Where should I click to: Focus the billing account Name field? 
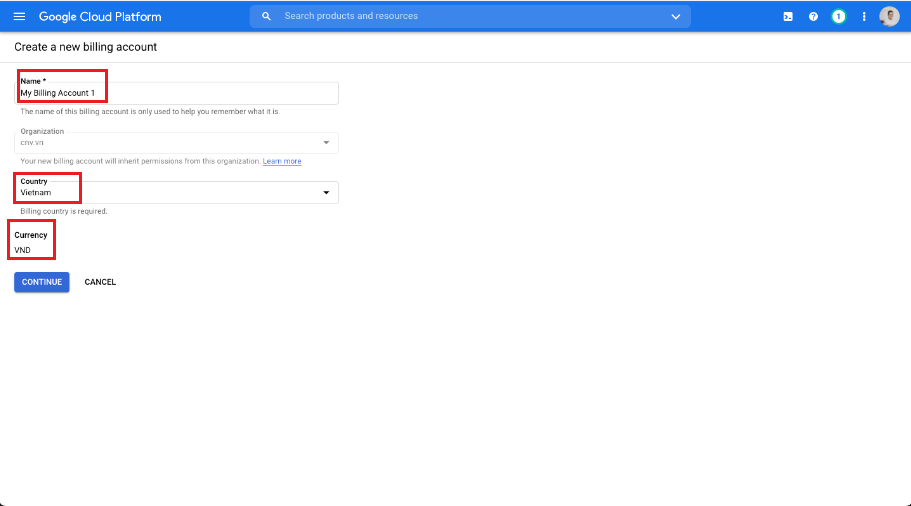177,93
